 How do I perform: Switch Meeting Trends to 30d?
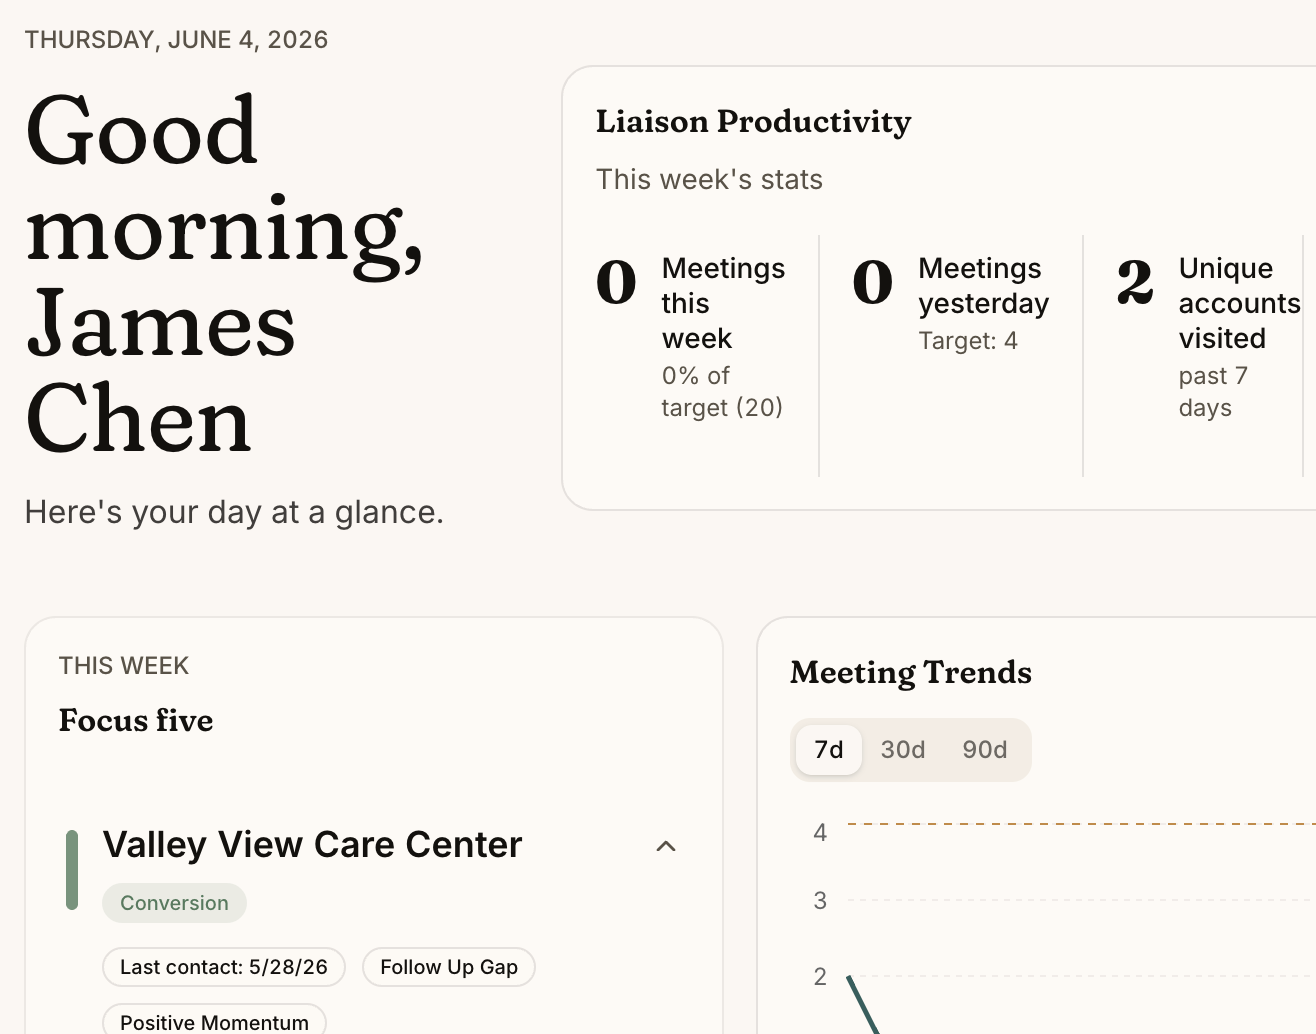pos(903,750)
